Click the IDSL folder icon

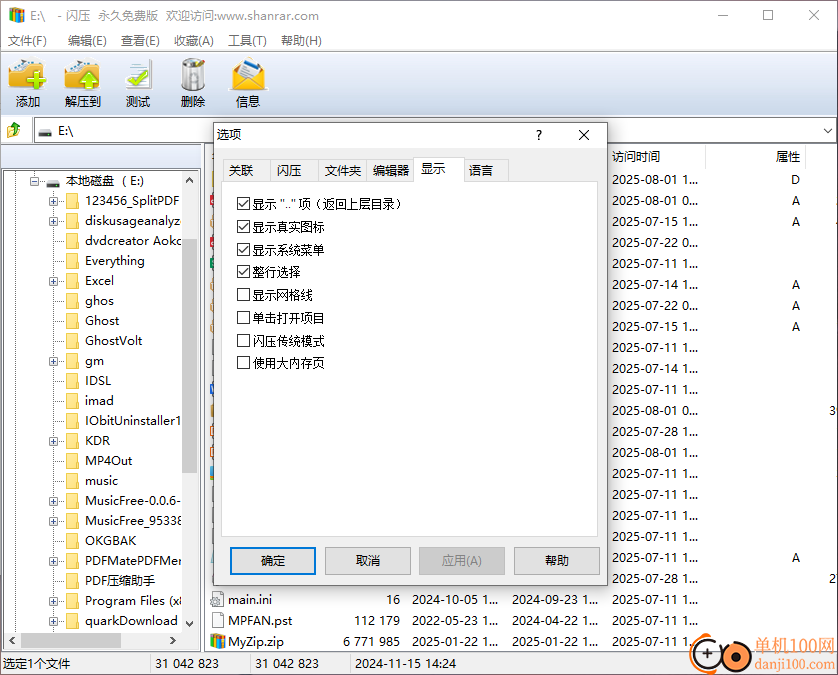(72, 381)
